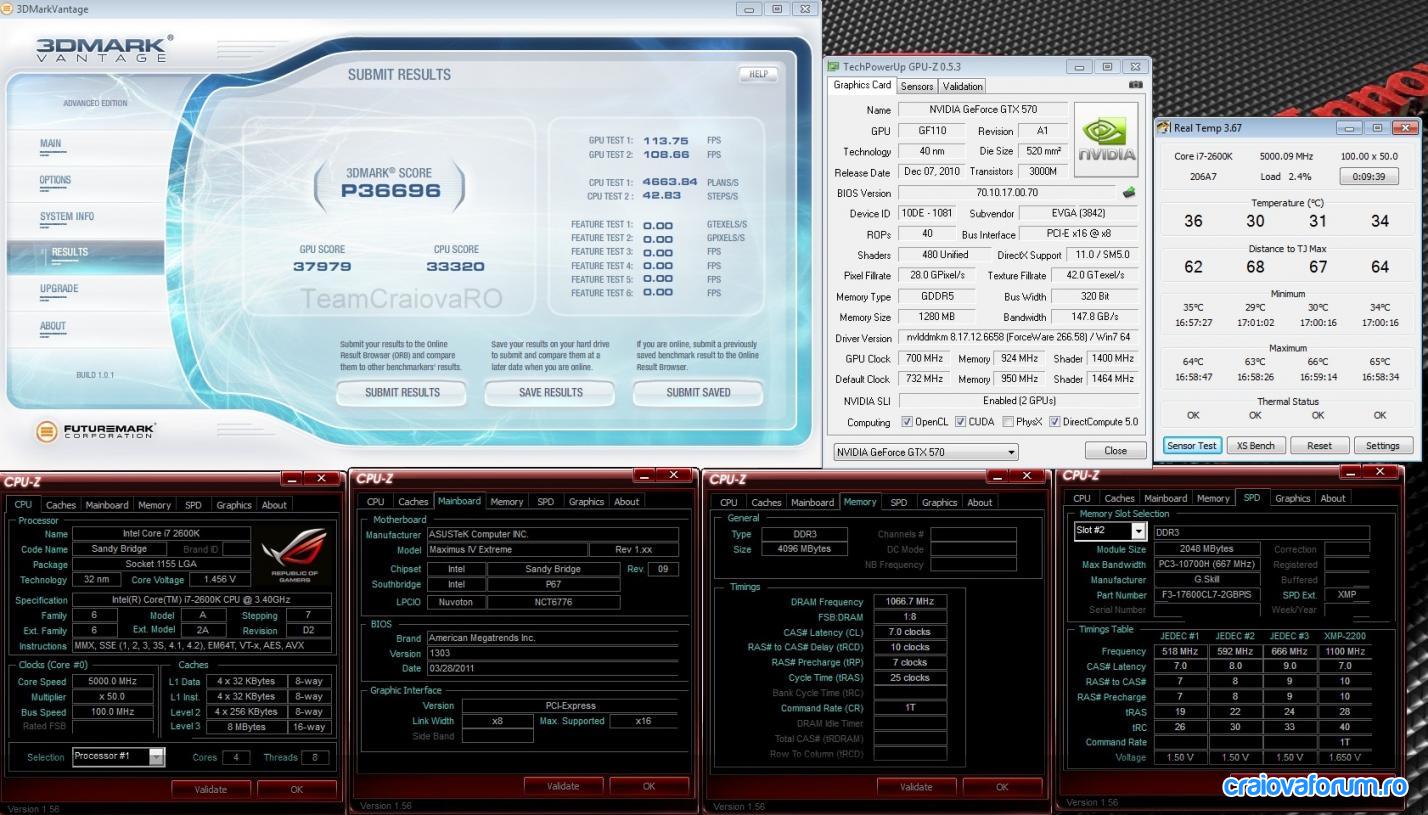Click the CPU score value 33320

(x=455, y=266)
